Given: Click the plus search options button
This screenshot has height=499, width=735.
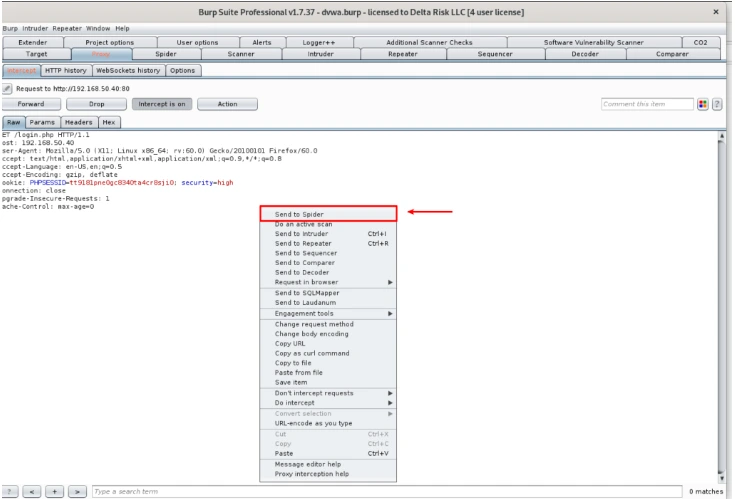Looking at the screenshot, I should 54,491.
